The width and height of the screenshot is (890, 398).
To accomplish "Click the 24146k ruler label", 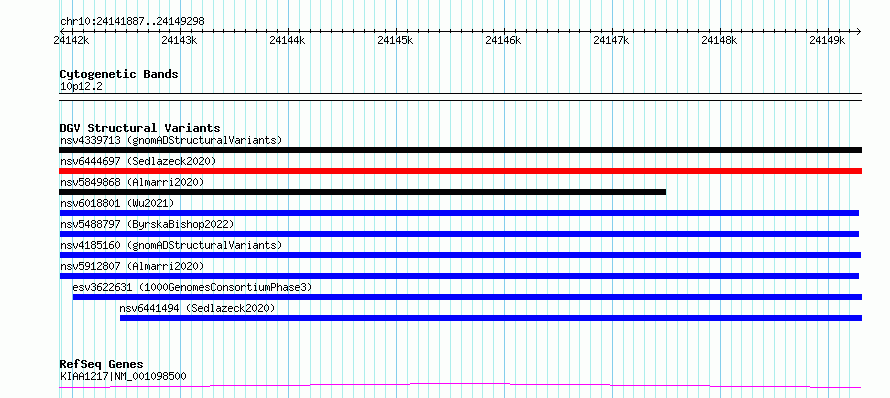I will pos(503,40).
